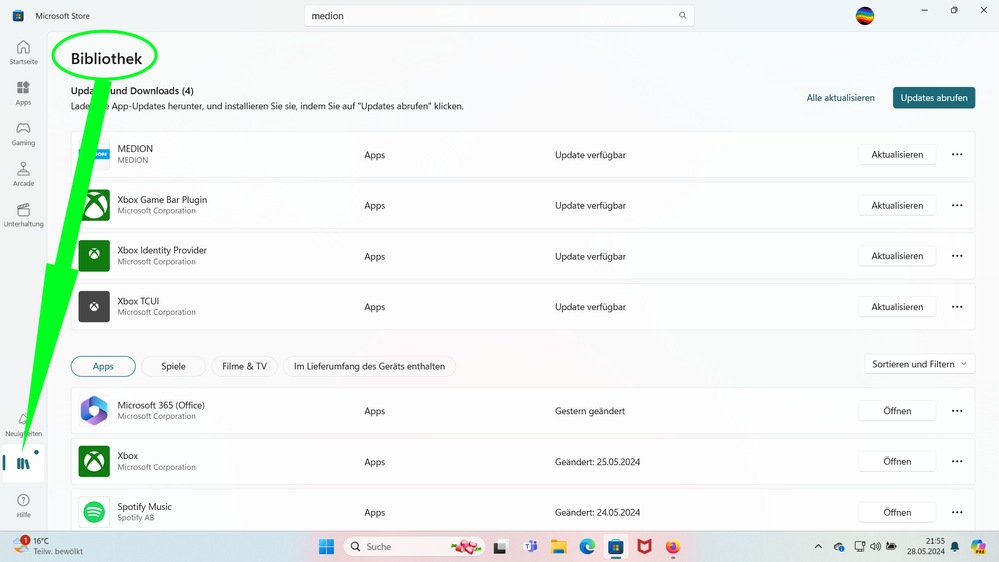Image resolution: width=999 pixels, height=562 pixels.
Task: Show hidden system tray icons
Action: [x=818, y=547]
